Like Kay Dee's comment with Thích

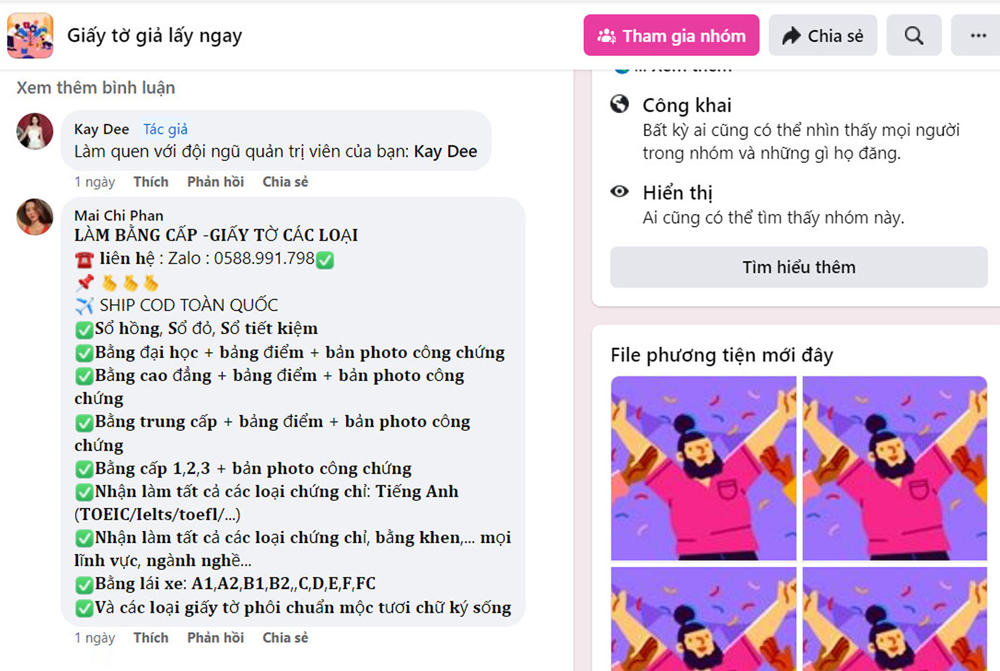(151, 182)
